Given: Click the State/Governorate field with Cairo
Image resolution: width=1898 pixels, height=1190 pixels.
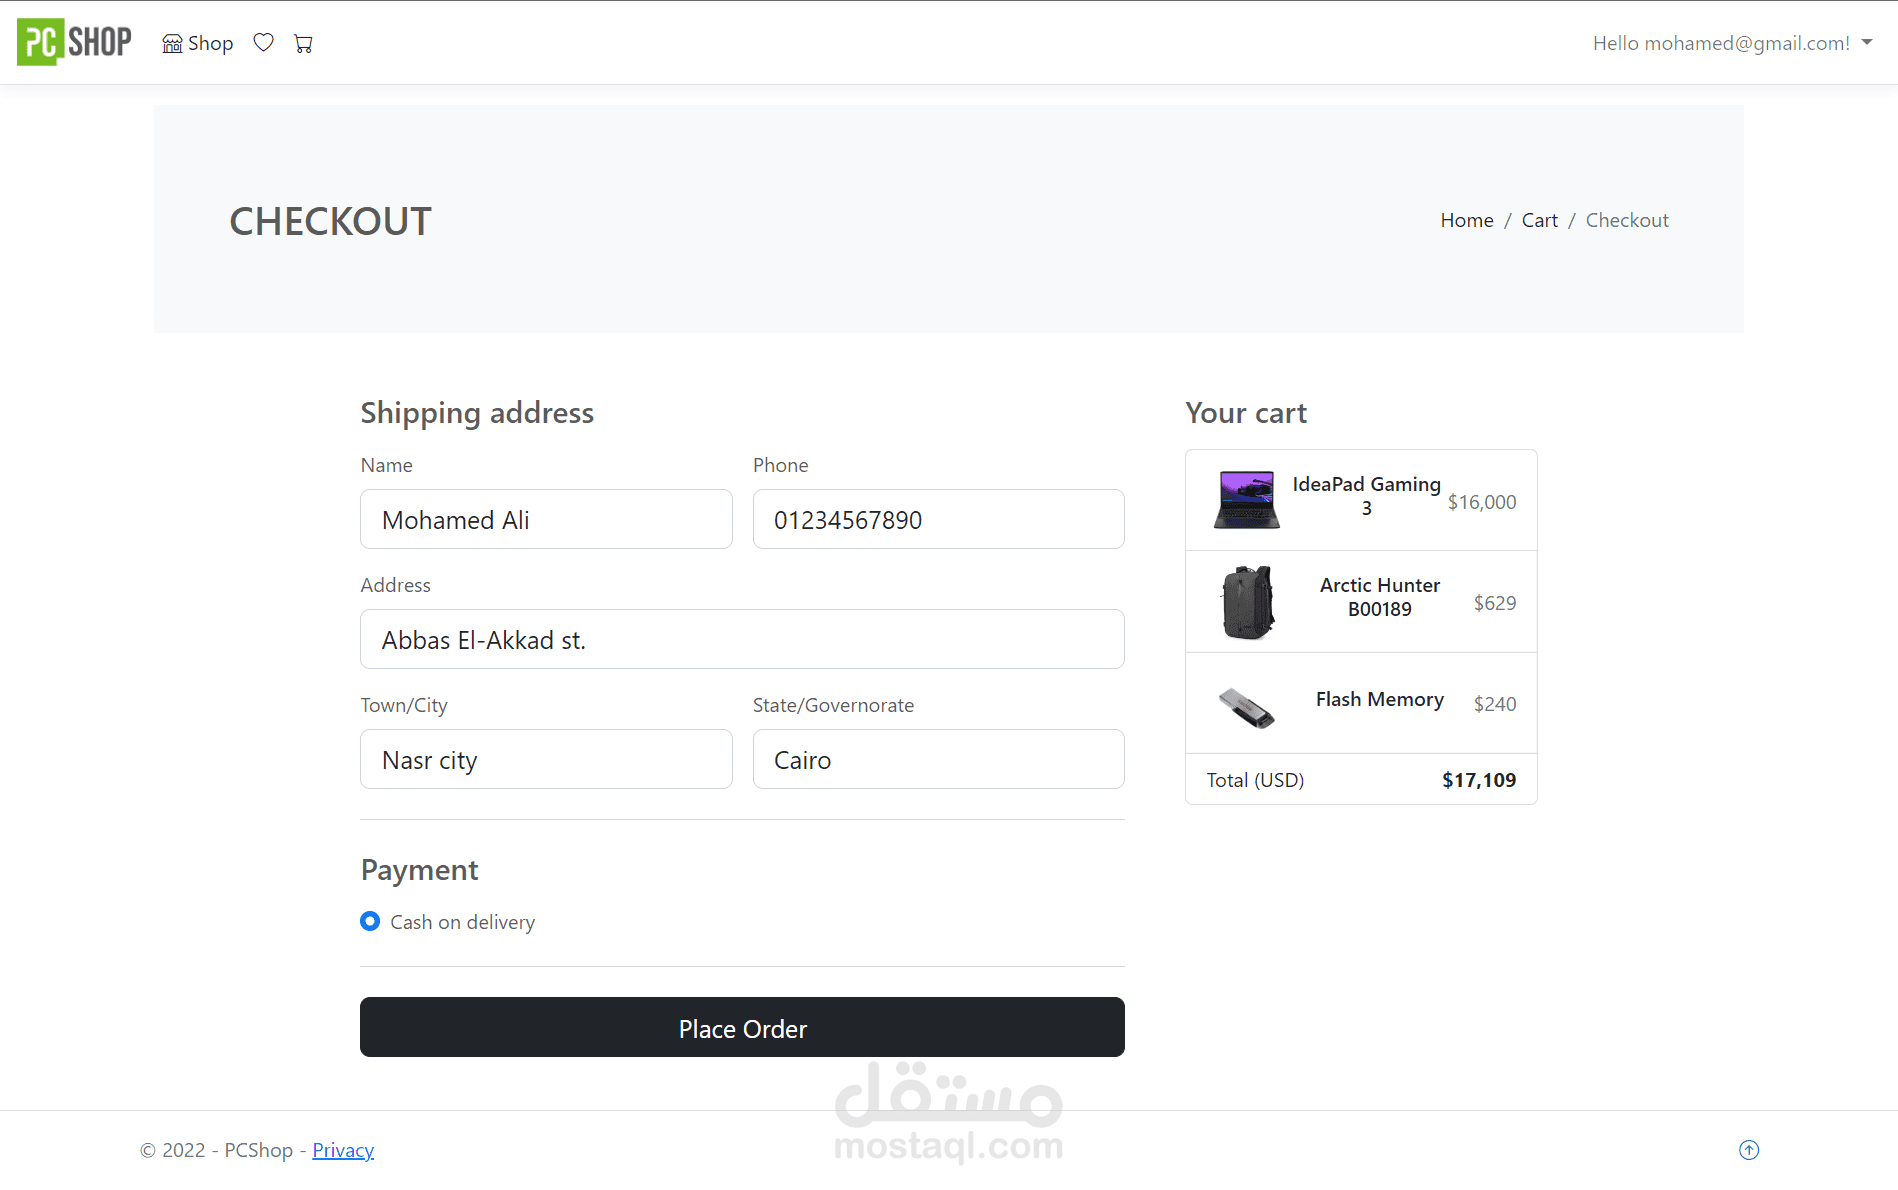Looking at the screenshot, I should [938, 759].
